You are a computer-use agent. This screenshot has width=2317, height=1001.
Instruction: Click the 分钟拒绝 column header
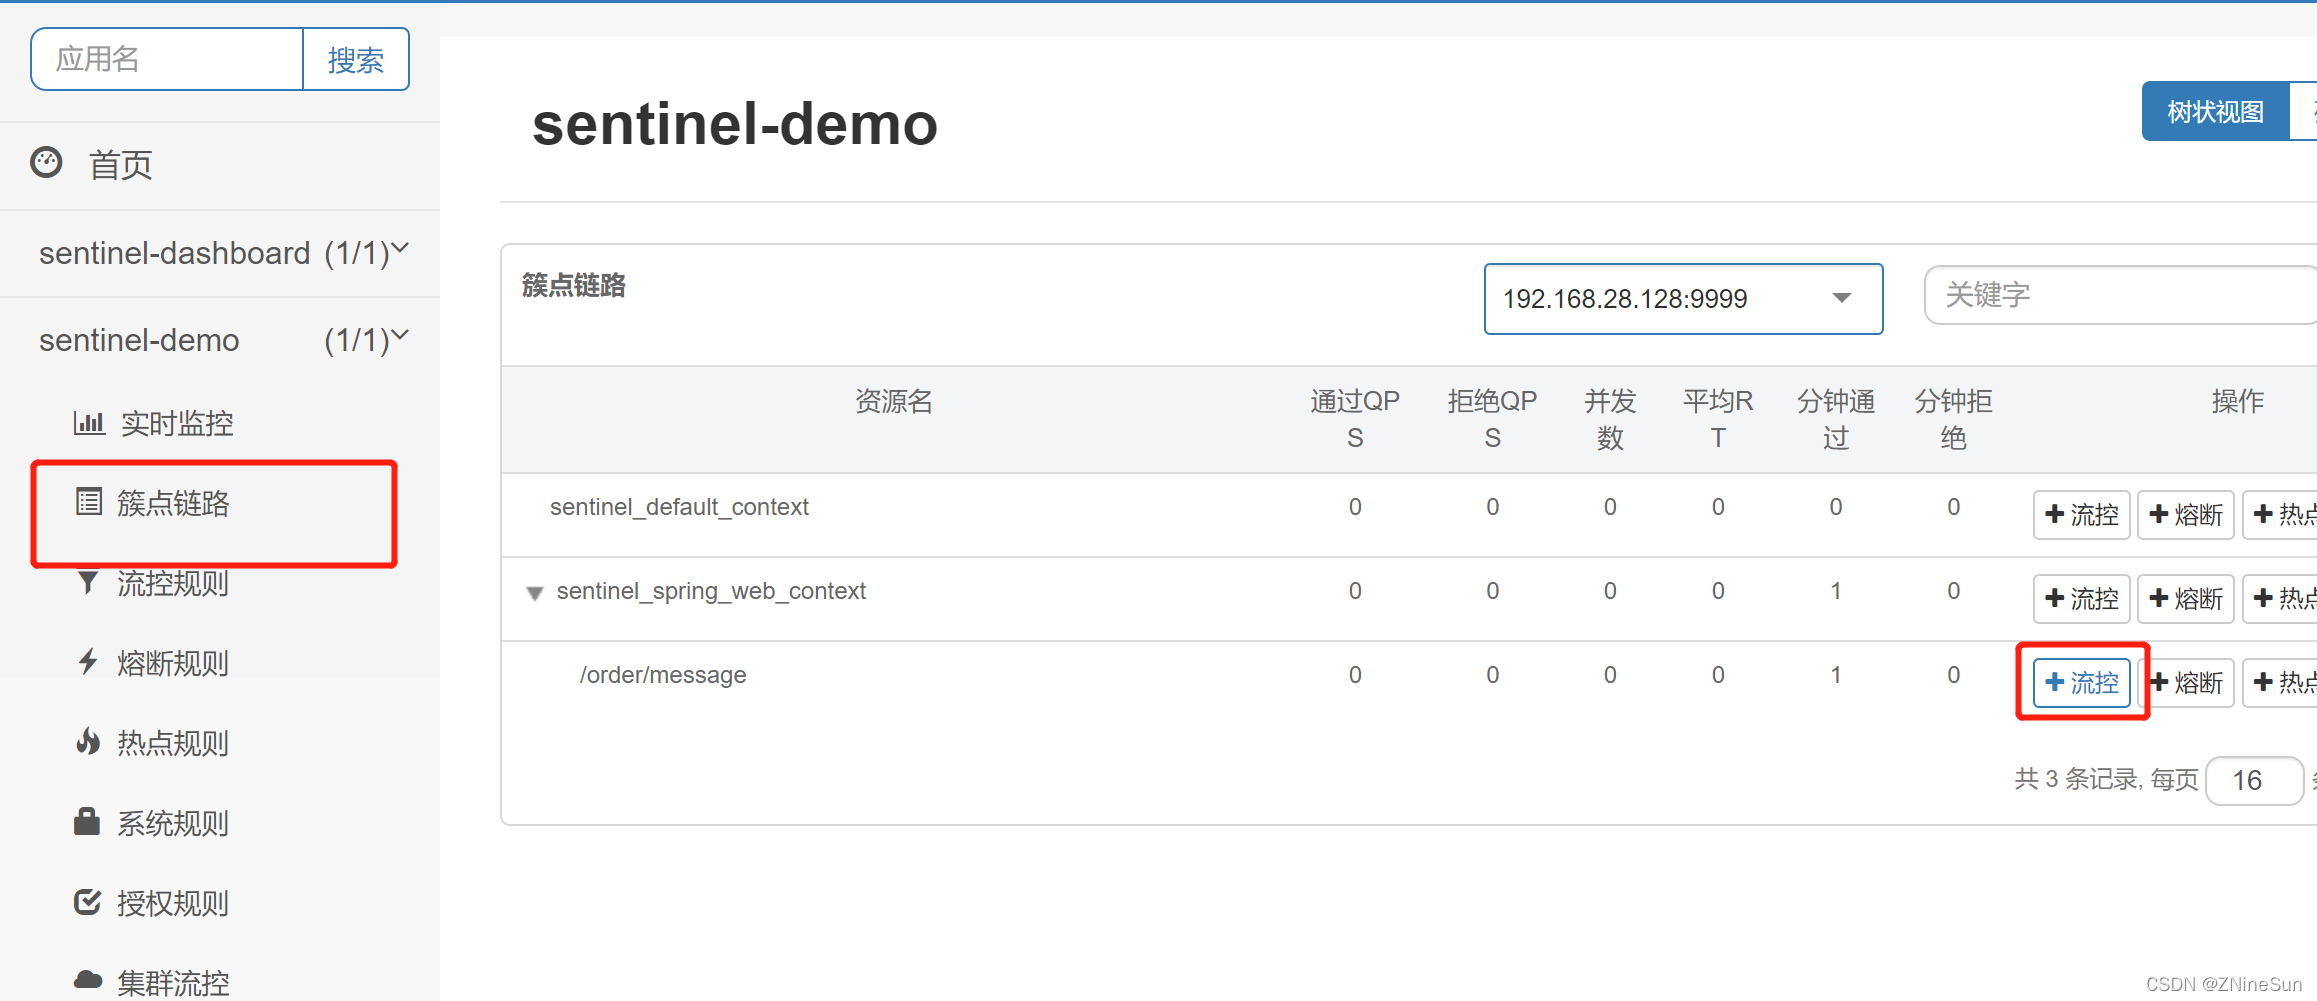pyautogui.click(x=1954, y=419)
